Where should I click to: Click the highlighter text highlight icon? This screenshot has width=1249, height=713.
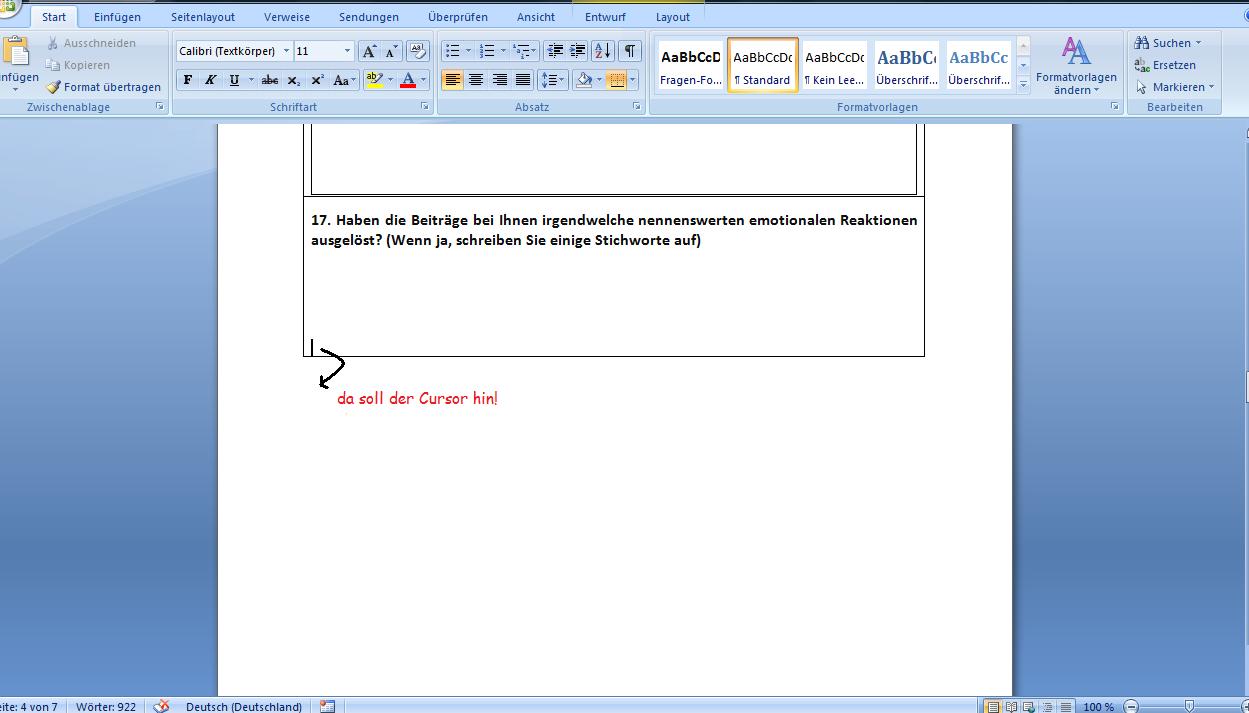[374, 80]
